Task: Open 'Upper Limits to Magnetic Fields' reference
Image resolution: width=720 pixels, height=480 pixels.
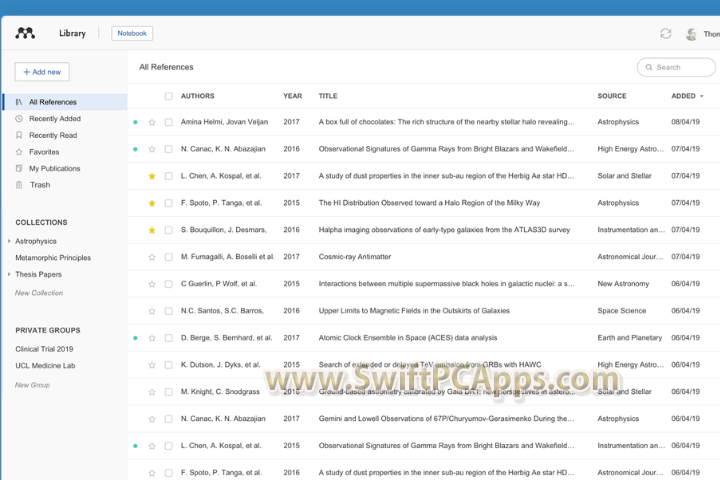Action: click(414, 311)
